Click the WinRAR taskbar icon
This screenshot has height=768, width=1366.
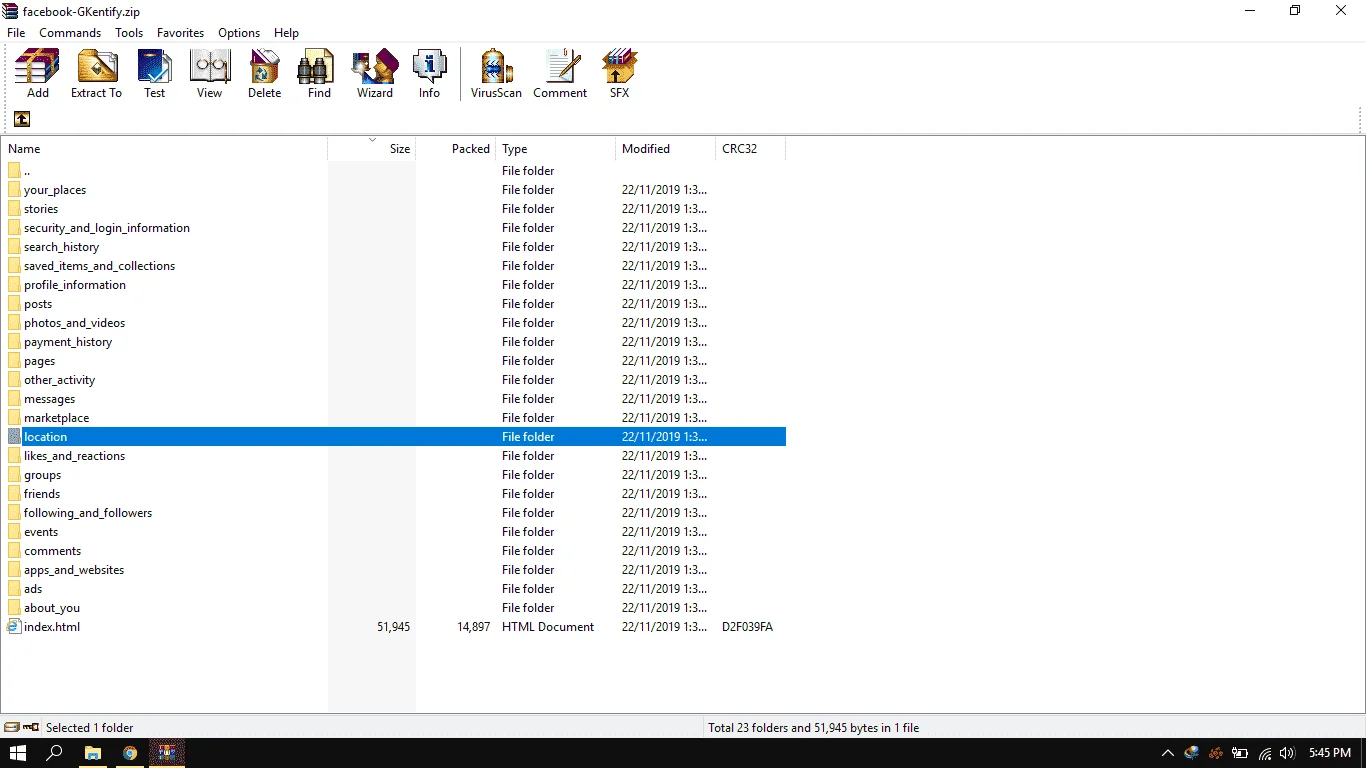point(167,753)
